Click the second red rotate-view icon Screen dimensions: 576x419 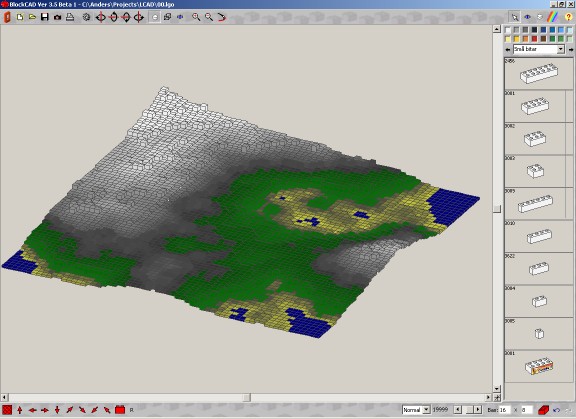113,17
